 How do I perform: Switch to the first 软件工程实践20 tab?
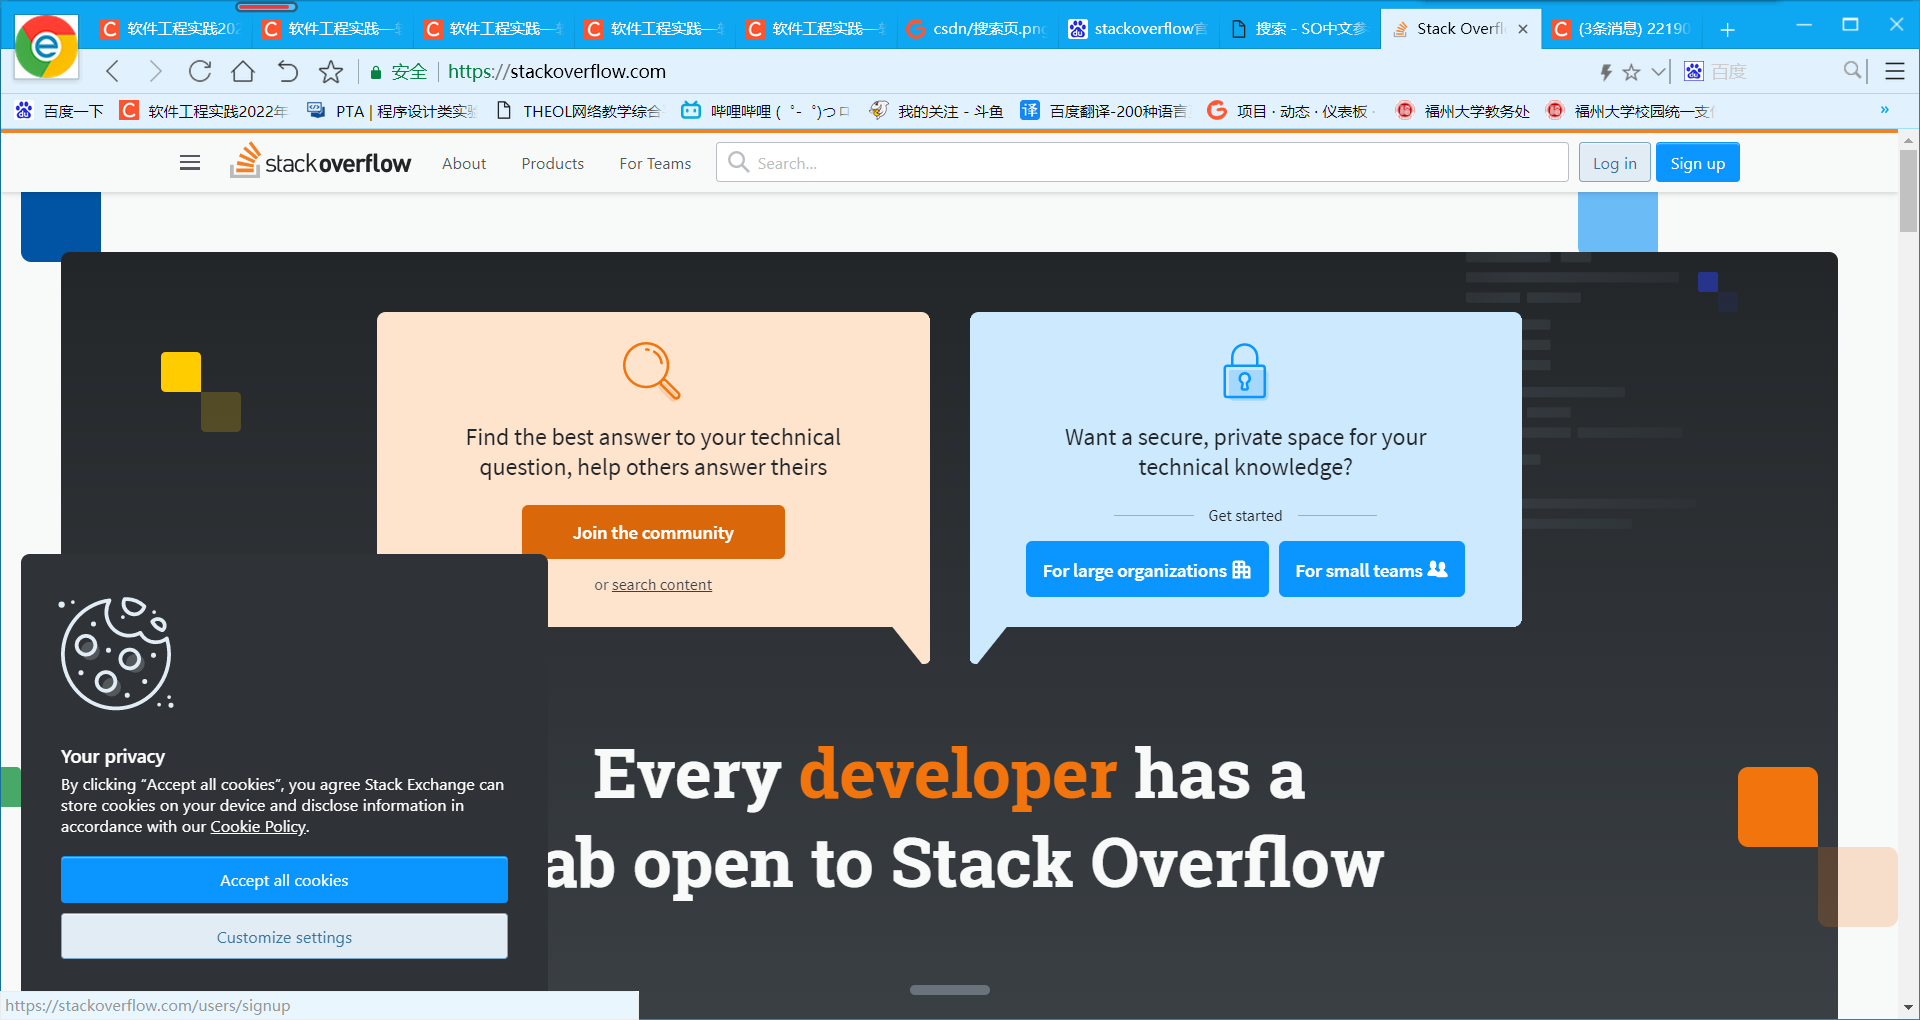[x=172, y=29]
